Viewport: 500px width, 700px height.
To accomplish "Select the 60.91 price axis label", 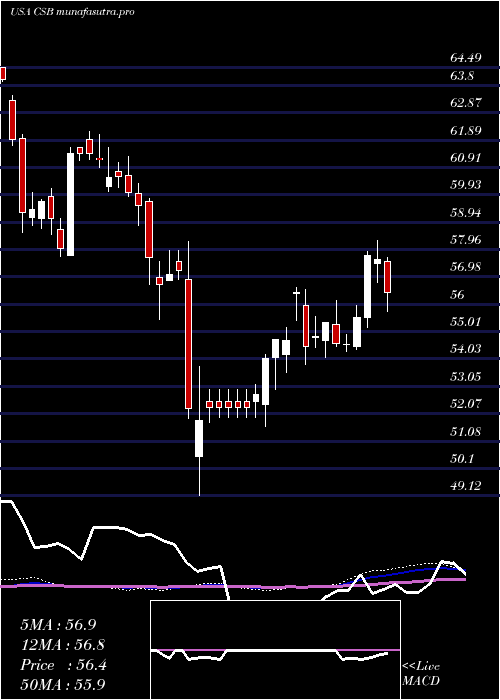I will tap(466, 158).
